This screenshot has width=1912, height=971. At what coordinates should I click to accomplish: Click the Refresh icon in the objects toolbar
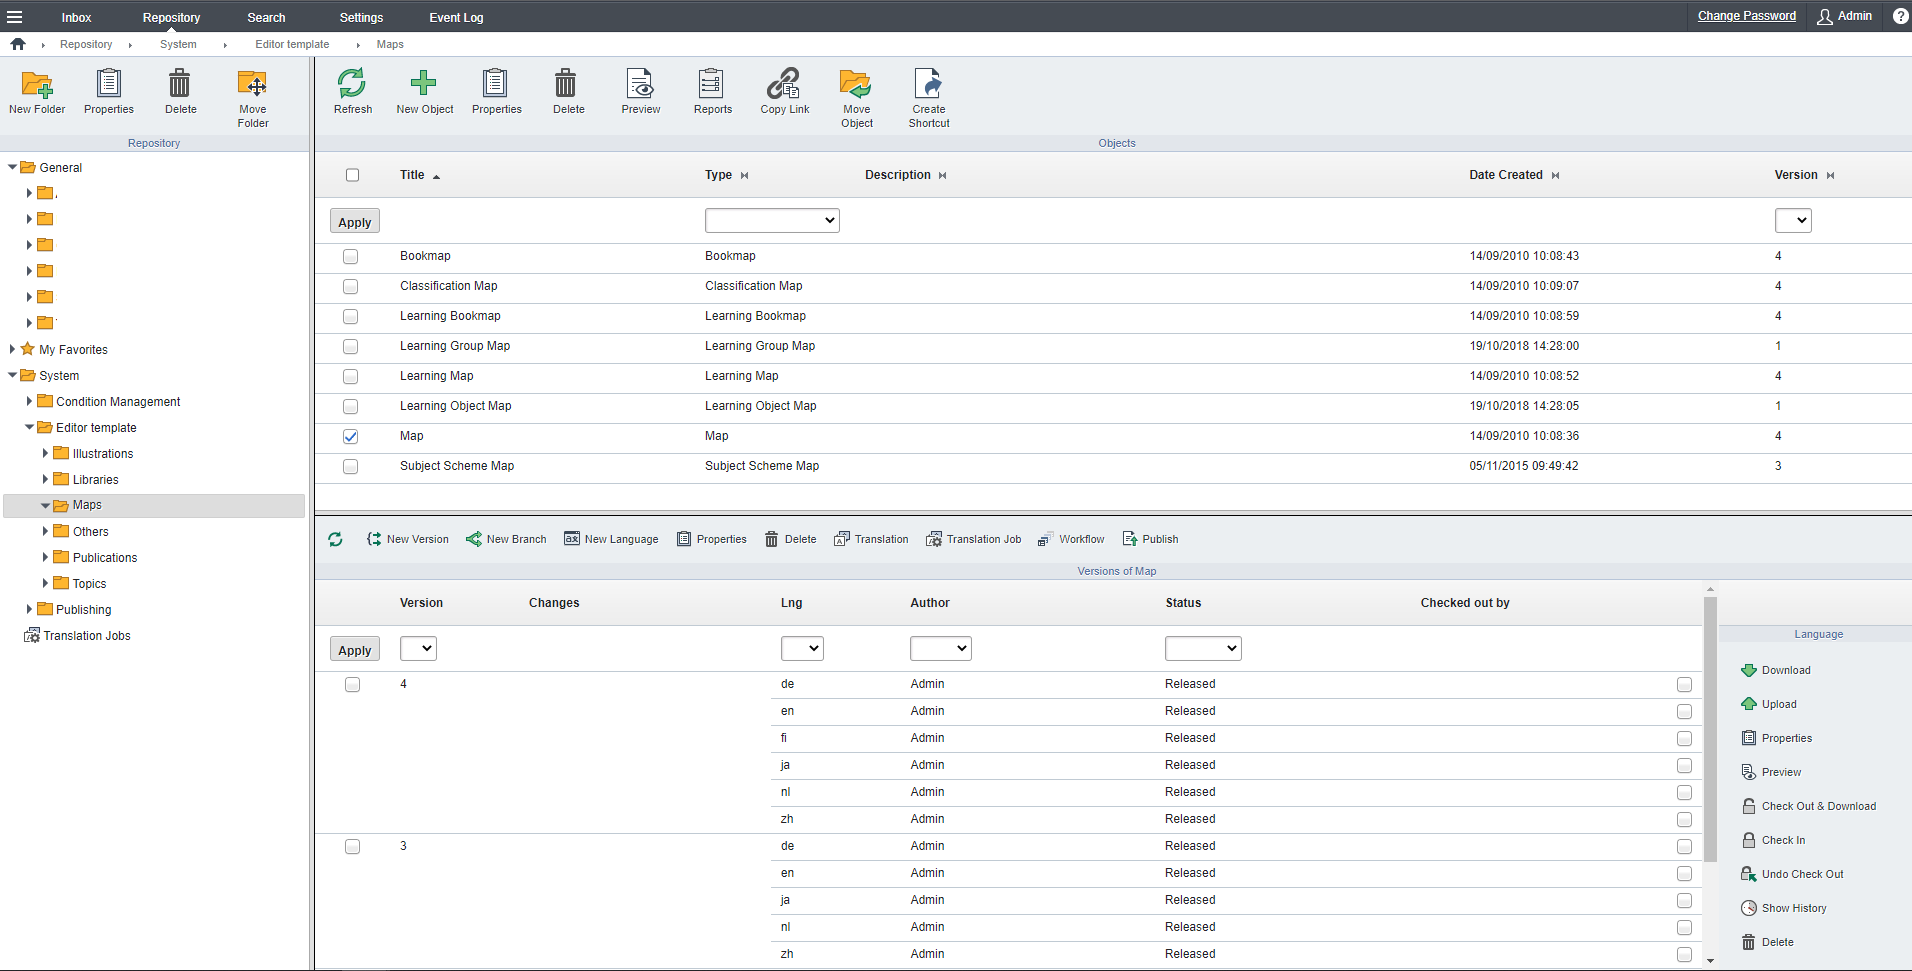point(352,91)
